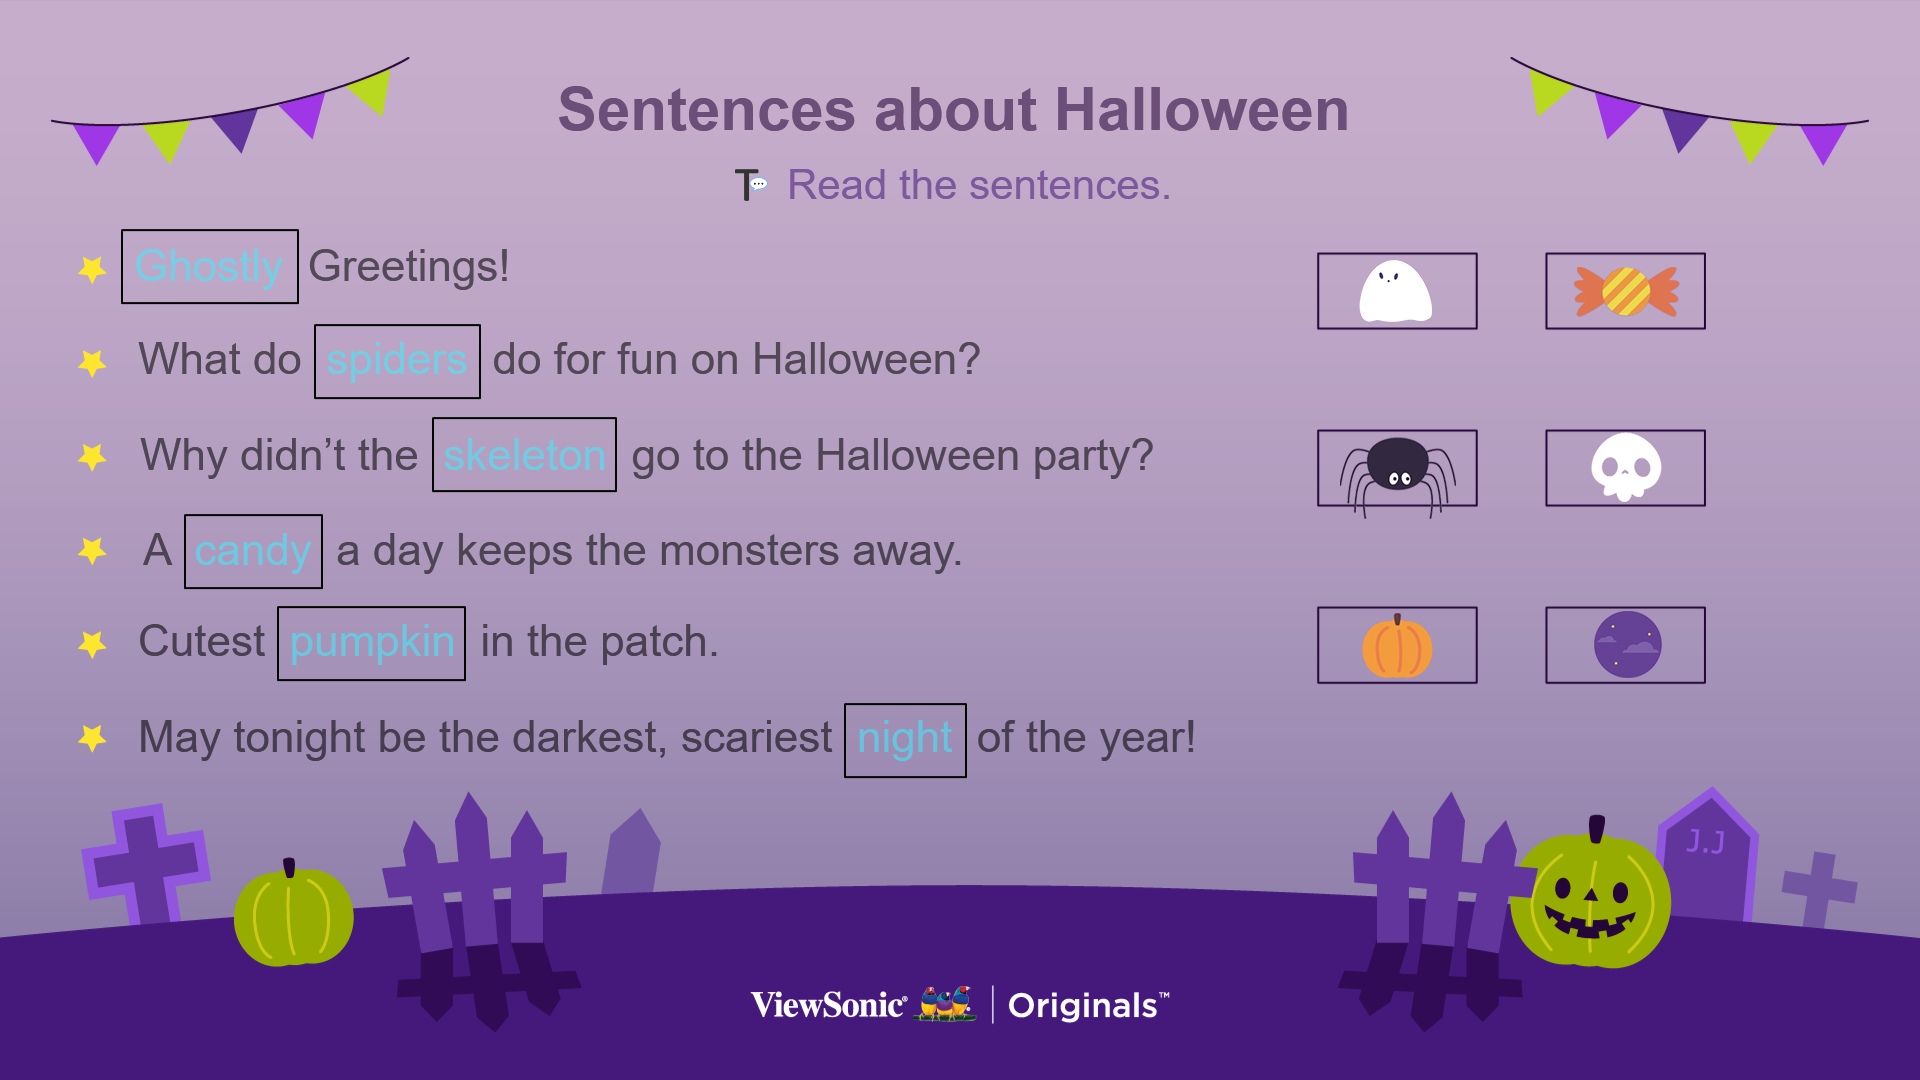Click the yellow star bullet beside 'Ghostly Greetings!'
The image size is (1920, 1080).
[92, 269]
